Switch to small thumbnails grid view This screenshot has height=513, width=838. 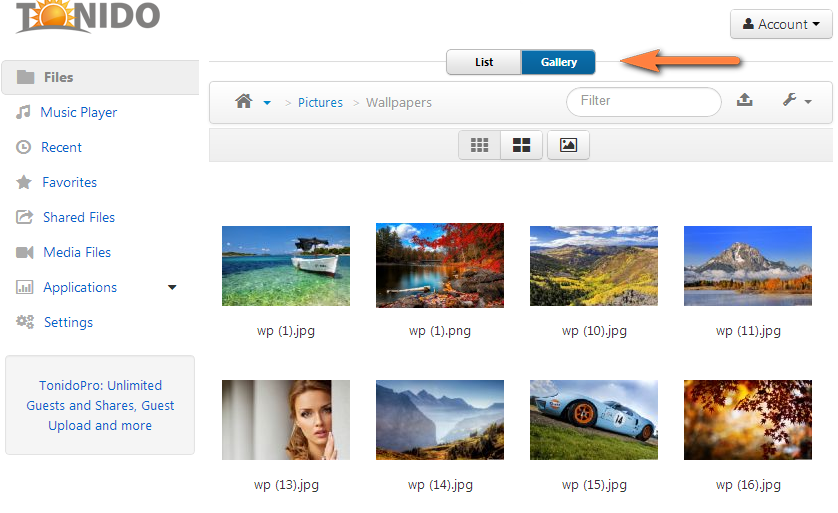coord(479,145)
